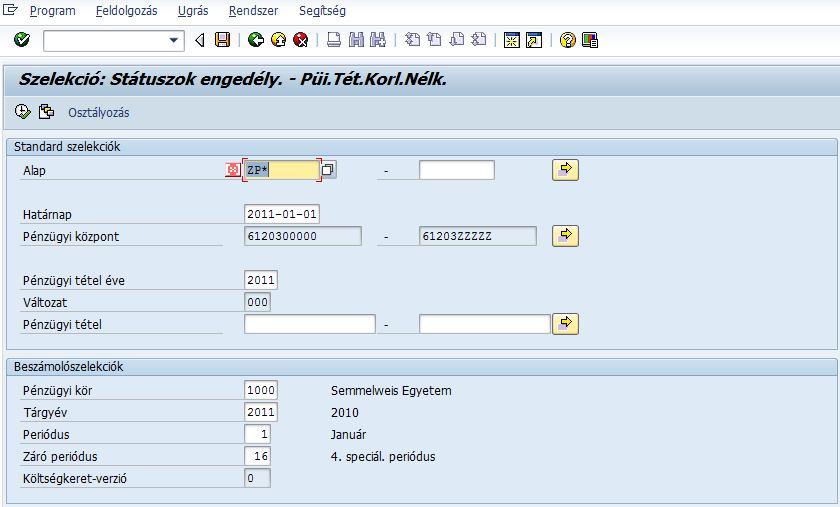Click the Költségkeret-verzió field
The width and height of the screenshot is (840, 507).
257,478
